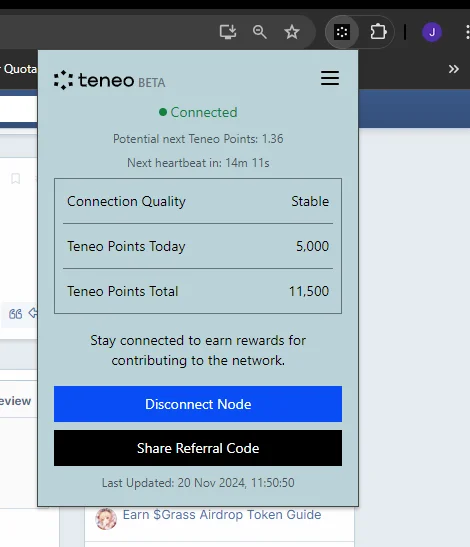Click the Teneo Points Total label
Screen dimensions: 470x547
[122, 291]
